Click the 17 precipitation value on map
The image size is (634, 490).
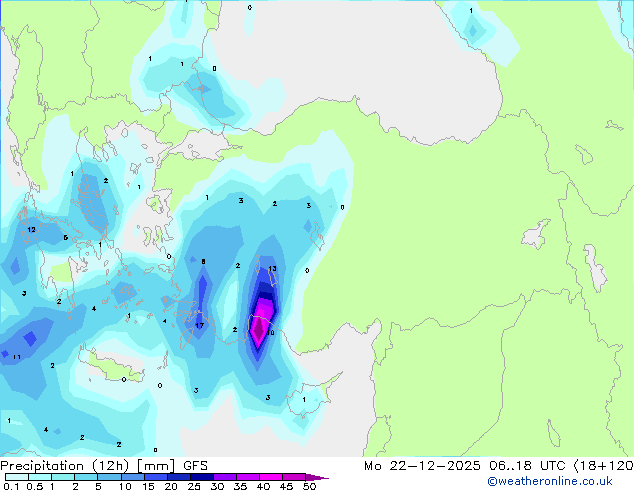point(199,325)
